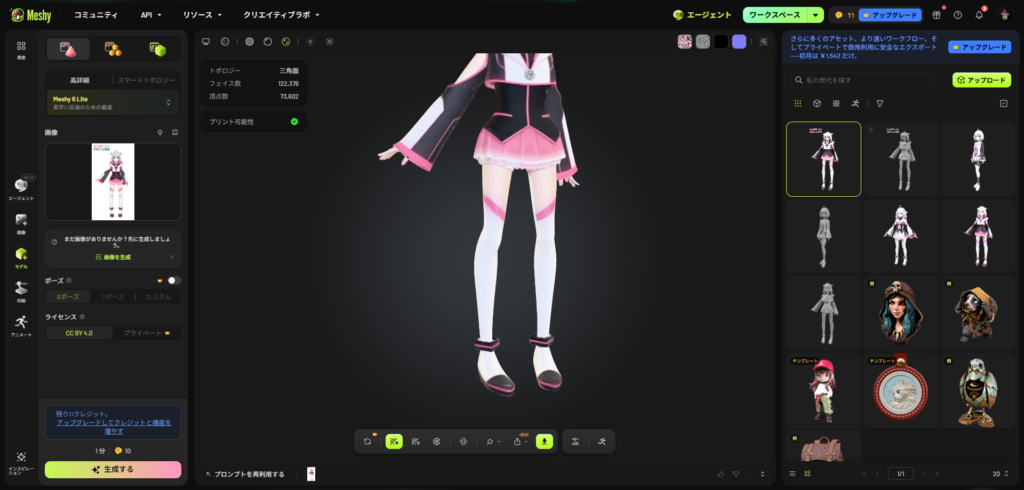This screenshot has height=490, width=1024.
Task: Click プロンプトを再利用する
Action: pyautogui.click(x=245, y=474)
